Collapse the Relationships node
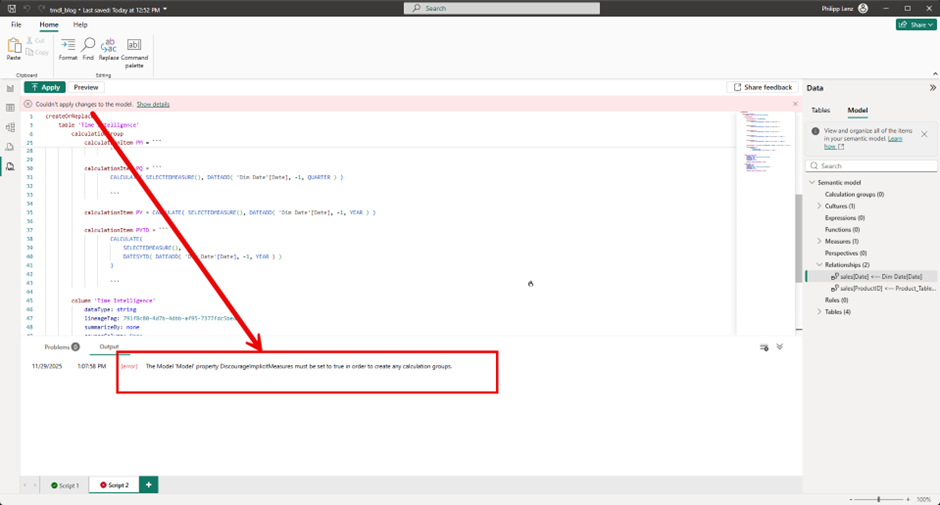940x505 pixels. pos(819,265)
